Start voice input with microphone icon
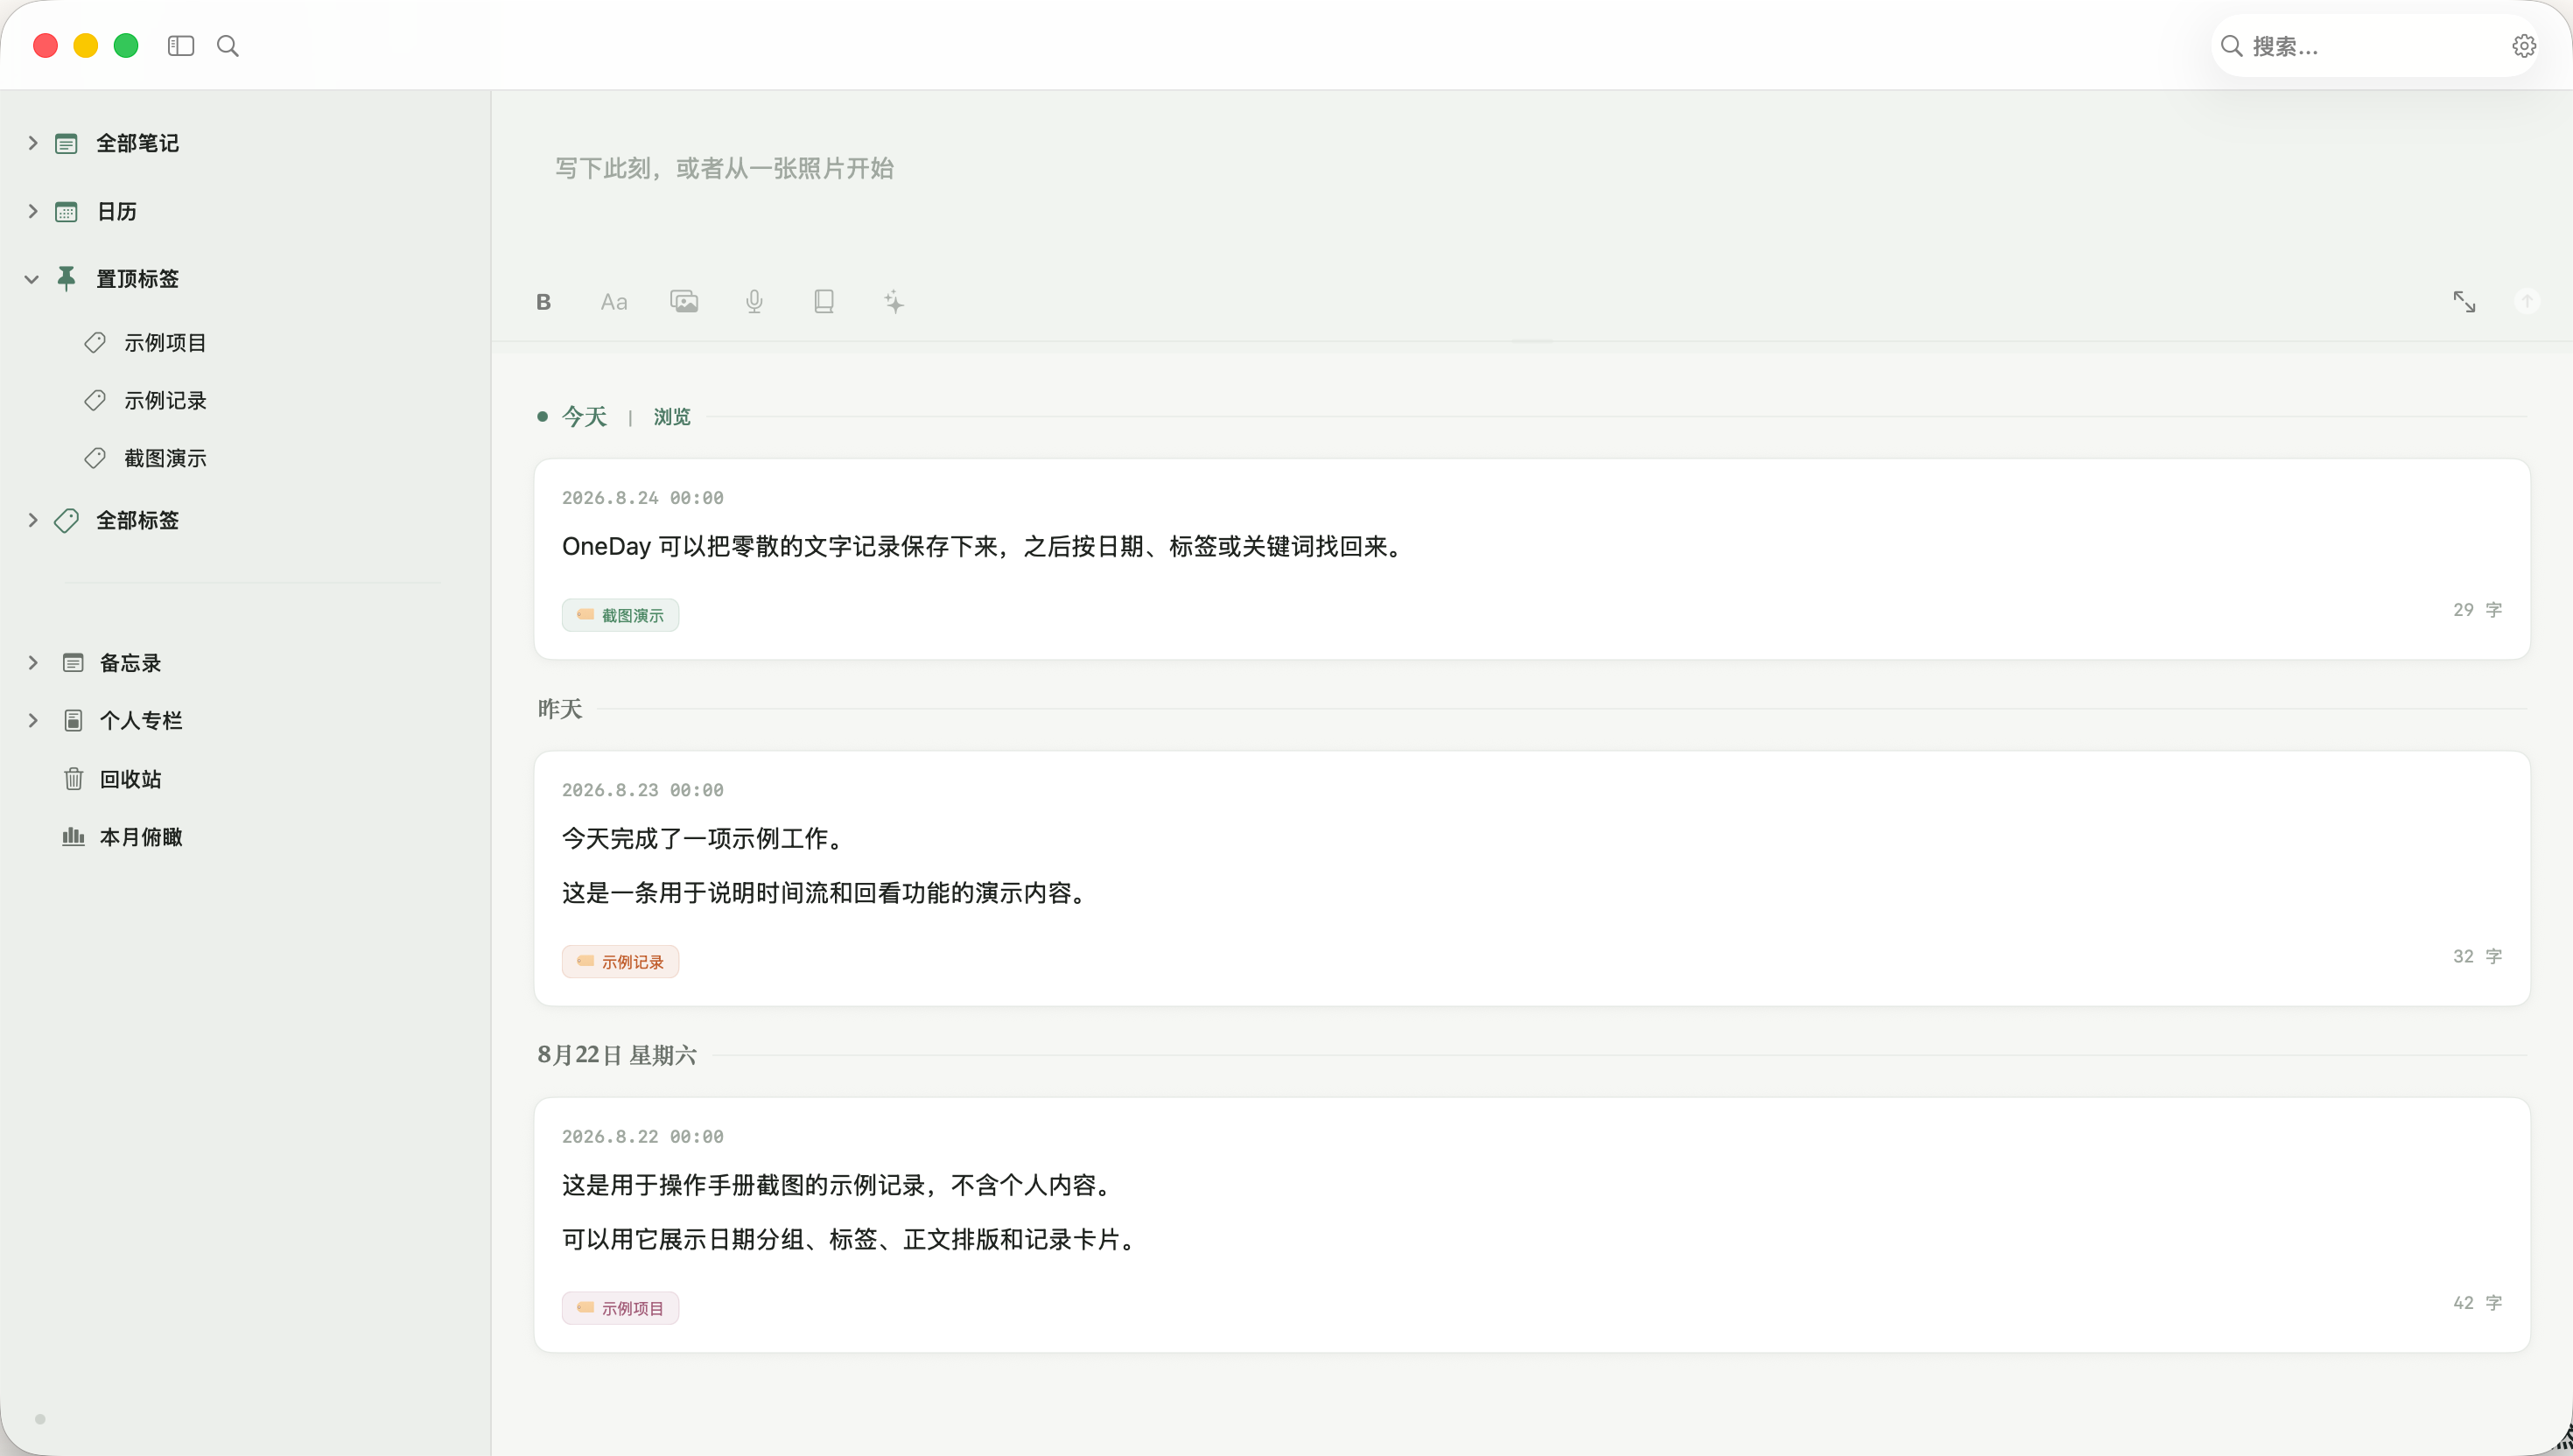Viewport: 2573px width, 1456px height. [x=755, y=302]
